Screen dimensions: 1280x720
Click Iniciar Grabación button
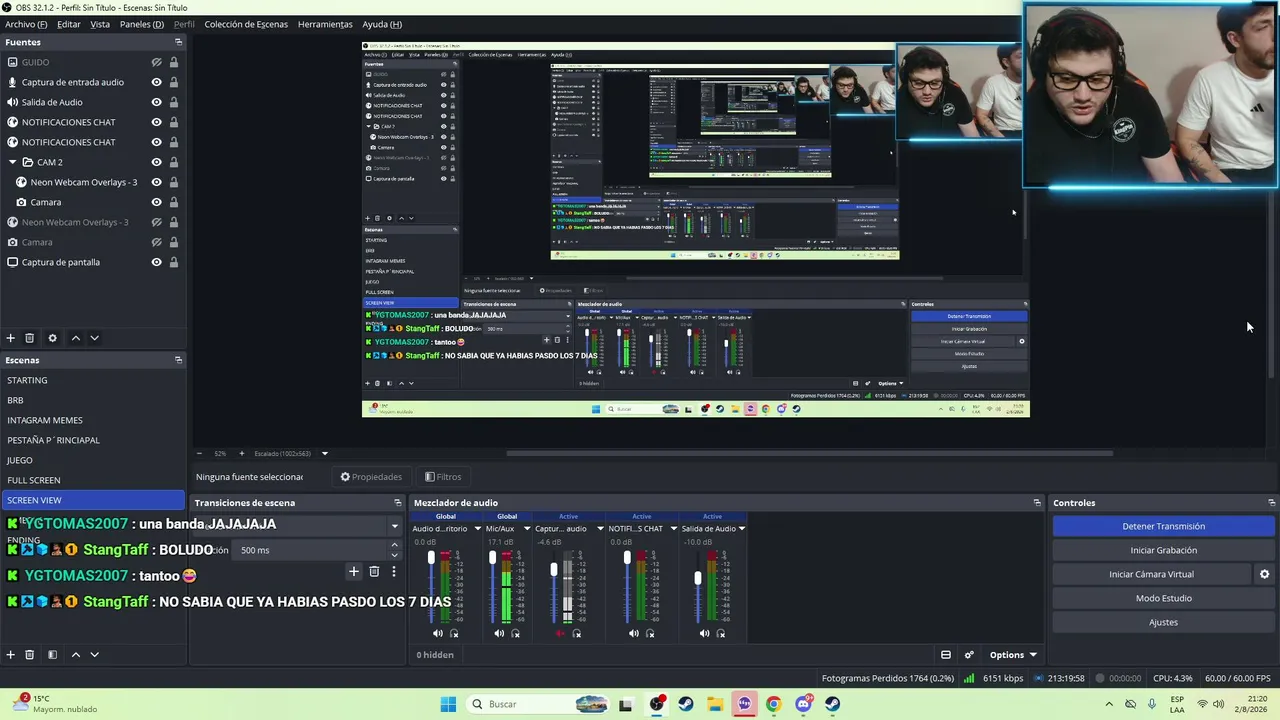(x=1164, y=550)
